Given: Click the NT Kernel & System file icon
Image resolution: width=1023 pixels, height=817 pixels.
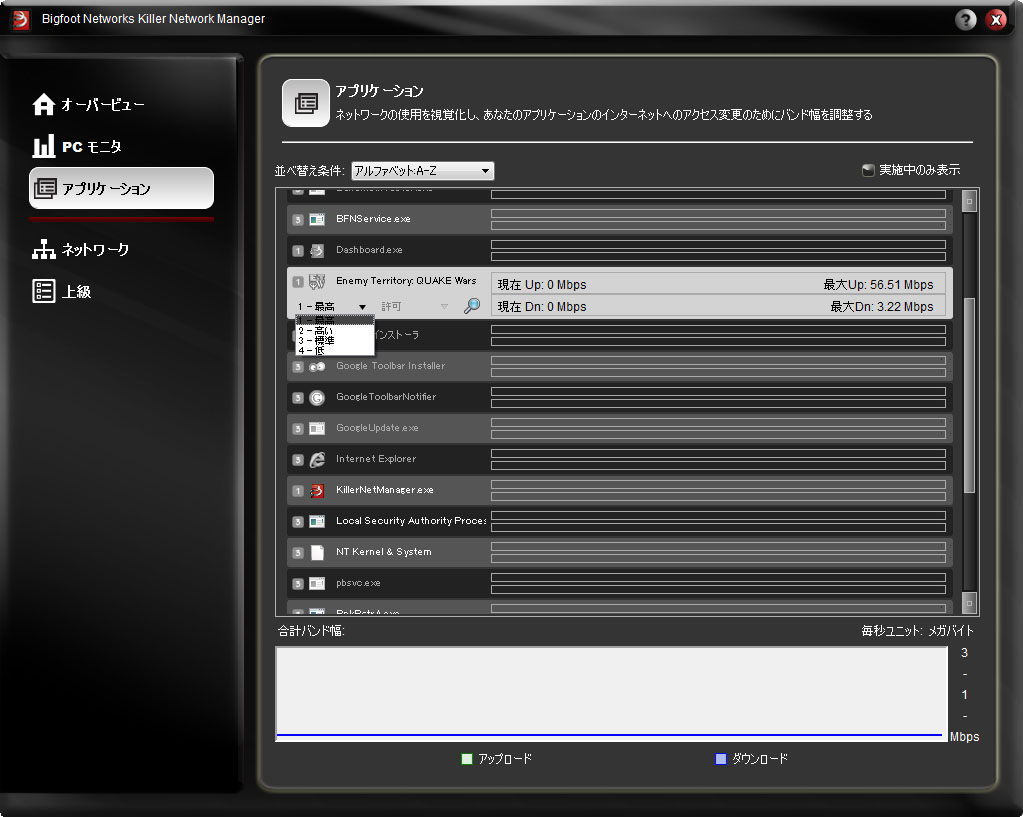Looking at the screenshot, I should tap(317, 553).
